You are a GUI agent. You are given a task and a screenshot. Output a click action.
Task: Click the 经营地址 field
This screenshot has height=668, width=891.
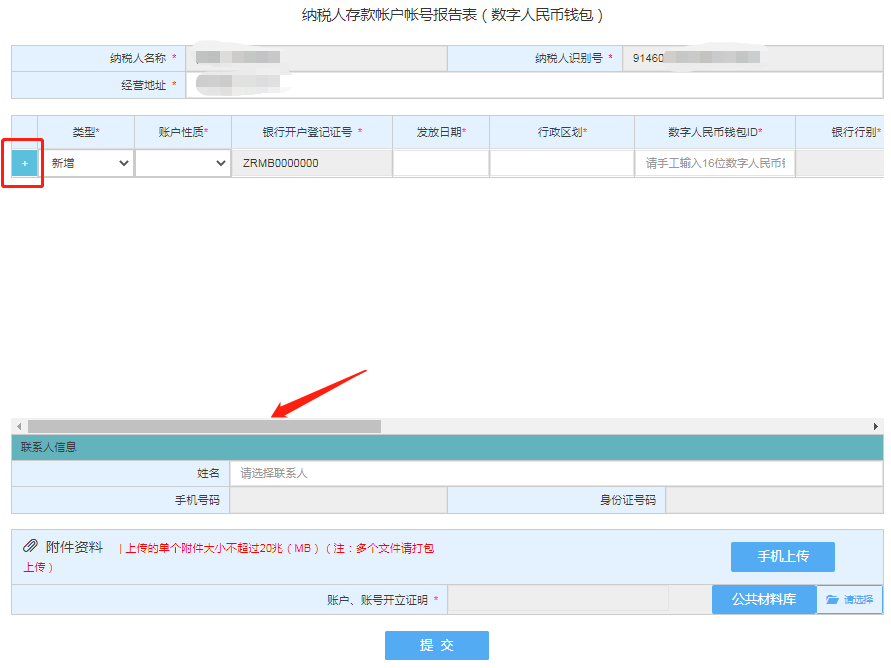click(x=534, y=85)
